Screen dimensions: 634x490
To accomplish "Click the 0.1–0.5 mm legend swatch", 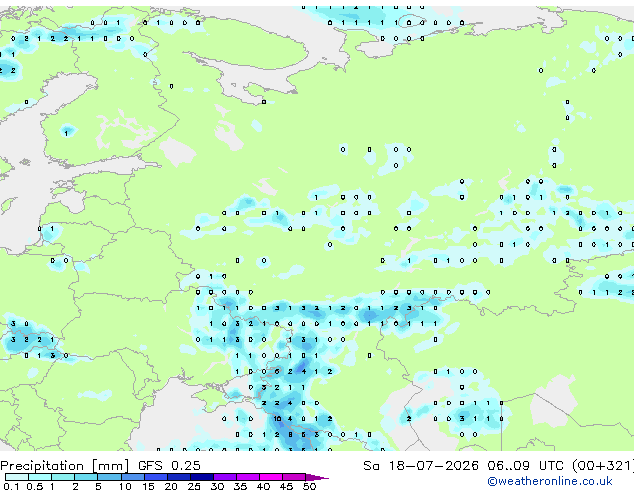I will 17,477.
